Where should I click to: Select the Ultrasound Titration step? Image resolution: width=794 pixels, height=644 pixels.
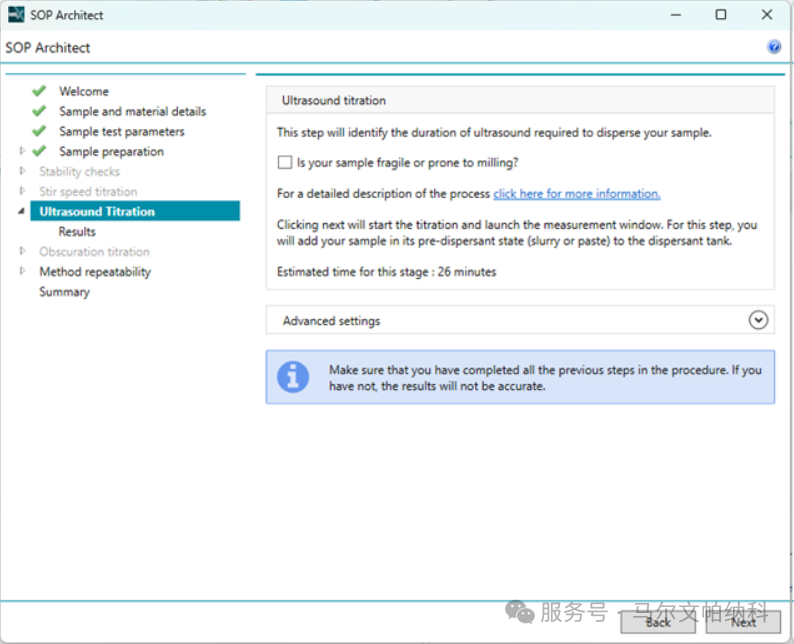97,212
